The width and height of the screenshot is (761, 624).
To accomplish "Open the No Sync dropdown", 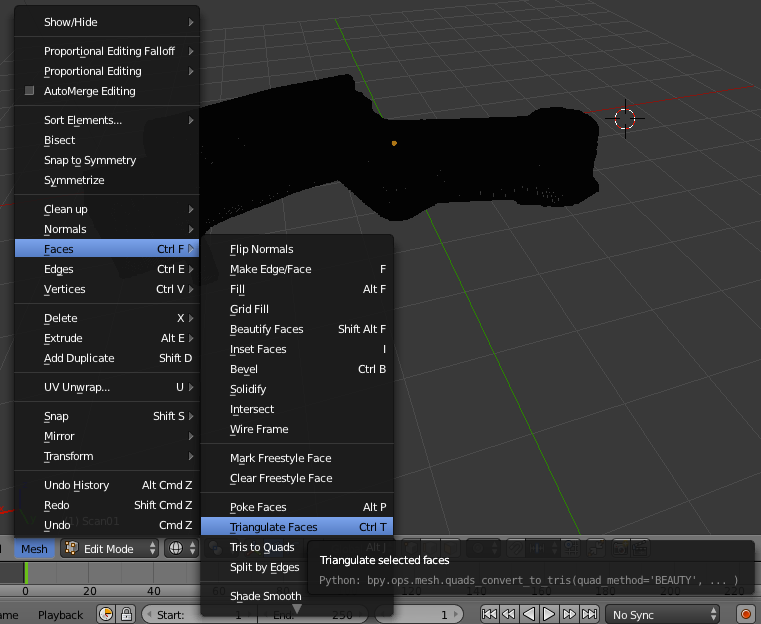I will coord(664,615).
